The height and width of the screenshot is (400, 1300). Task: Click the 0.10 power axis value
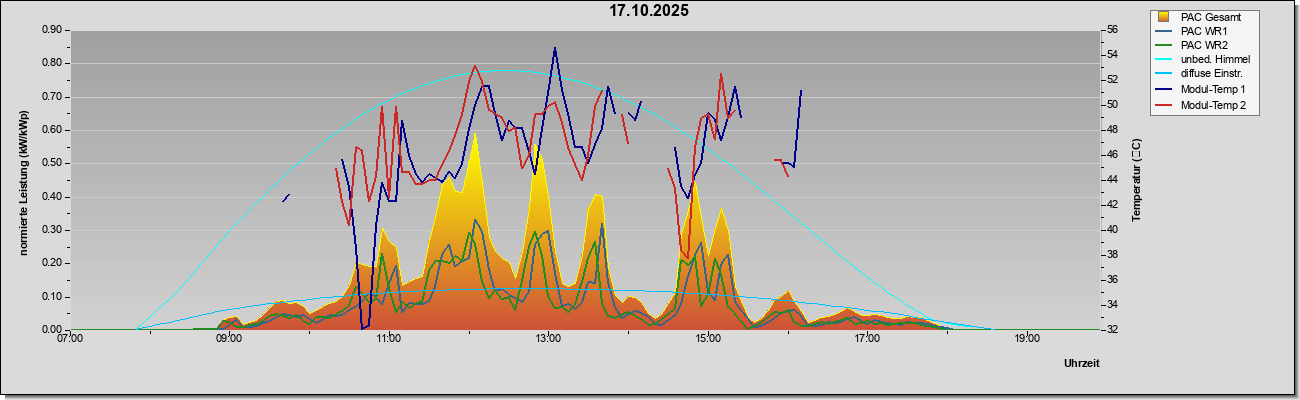52,297
